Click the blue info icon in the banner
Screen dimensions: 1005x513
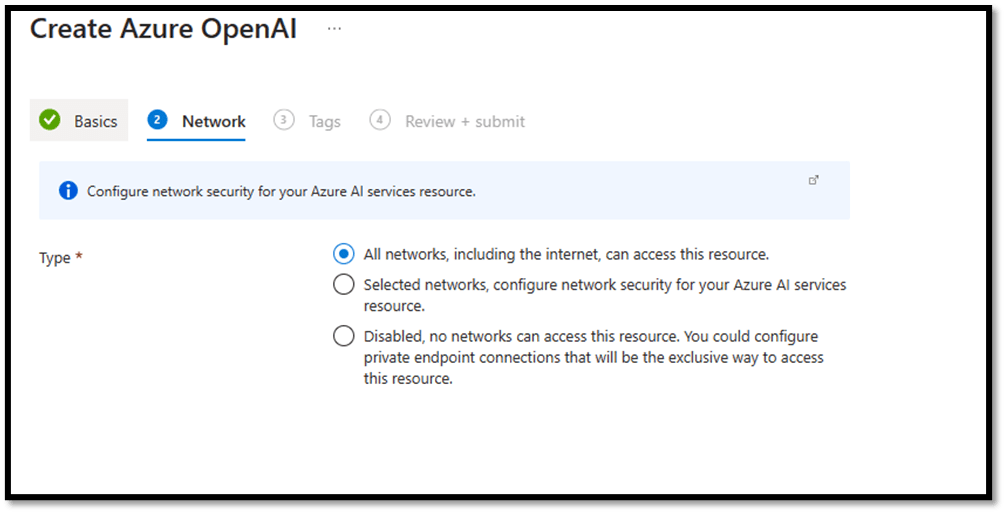(x=68, y=191)
